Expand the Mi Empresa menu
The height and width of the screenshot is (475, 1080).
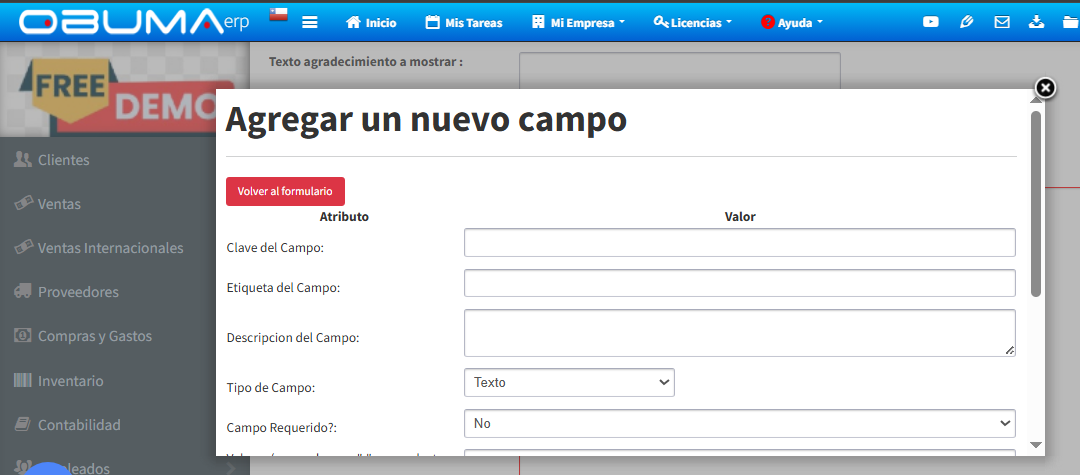(x=579, y=23)
